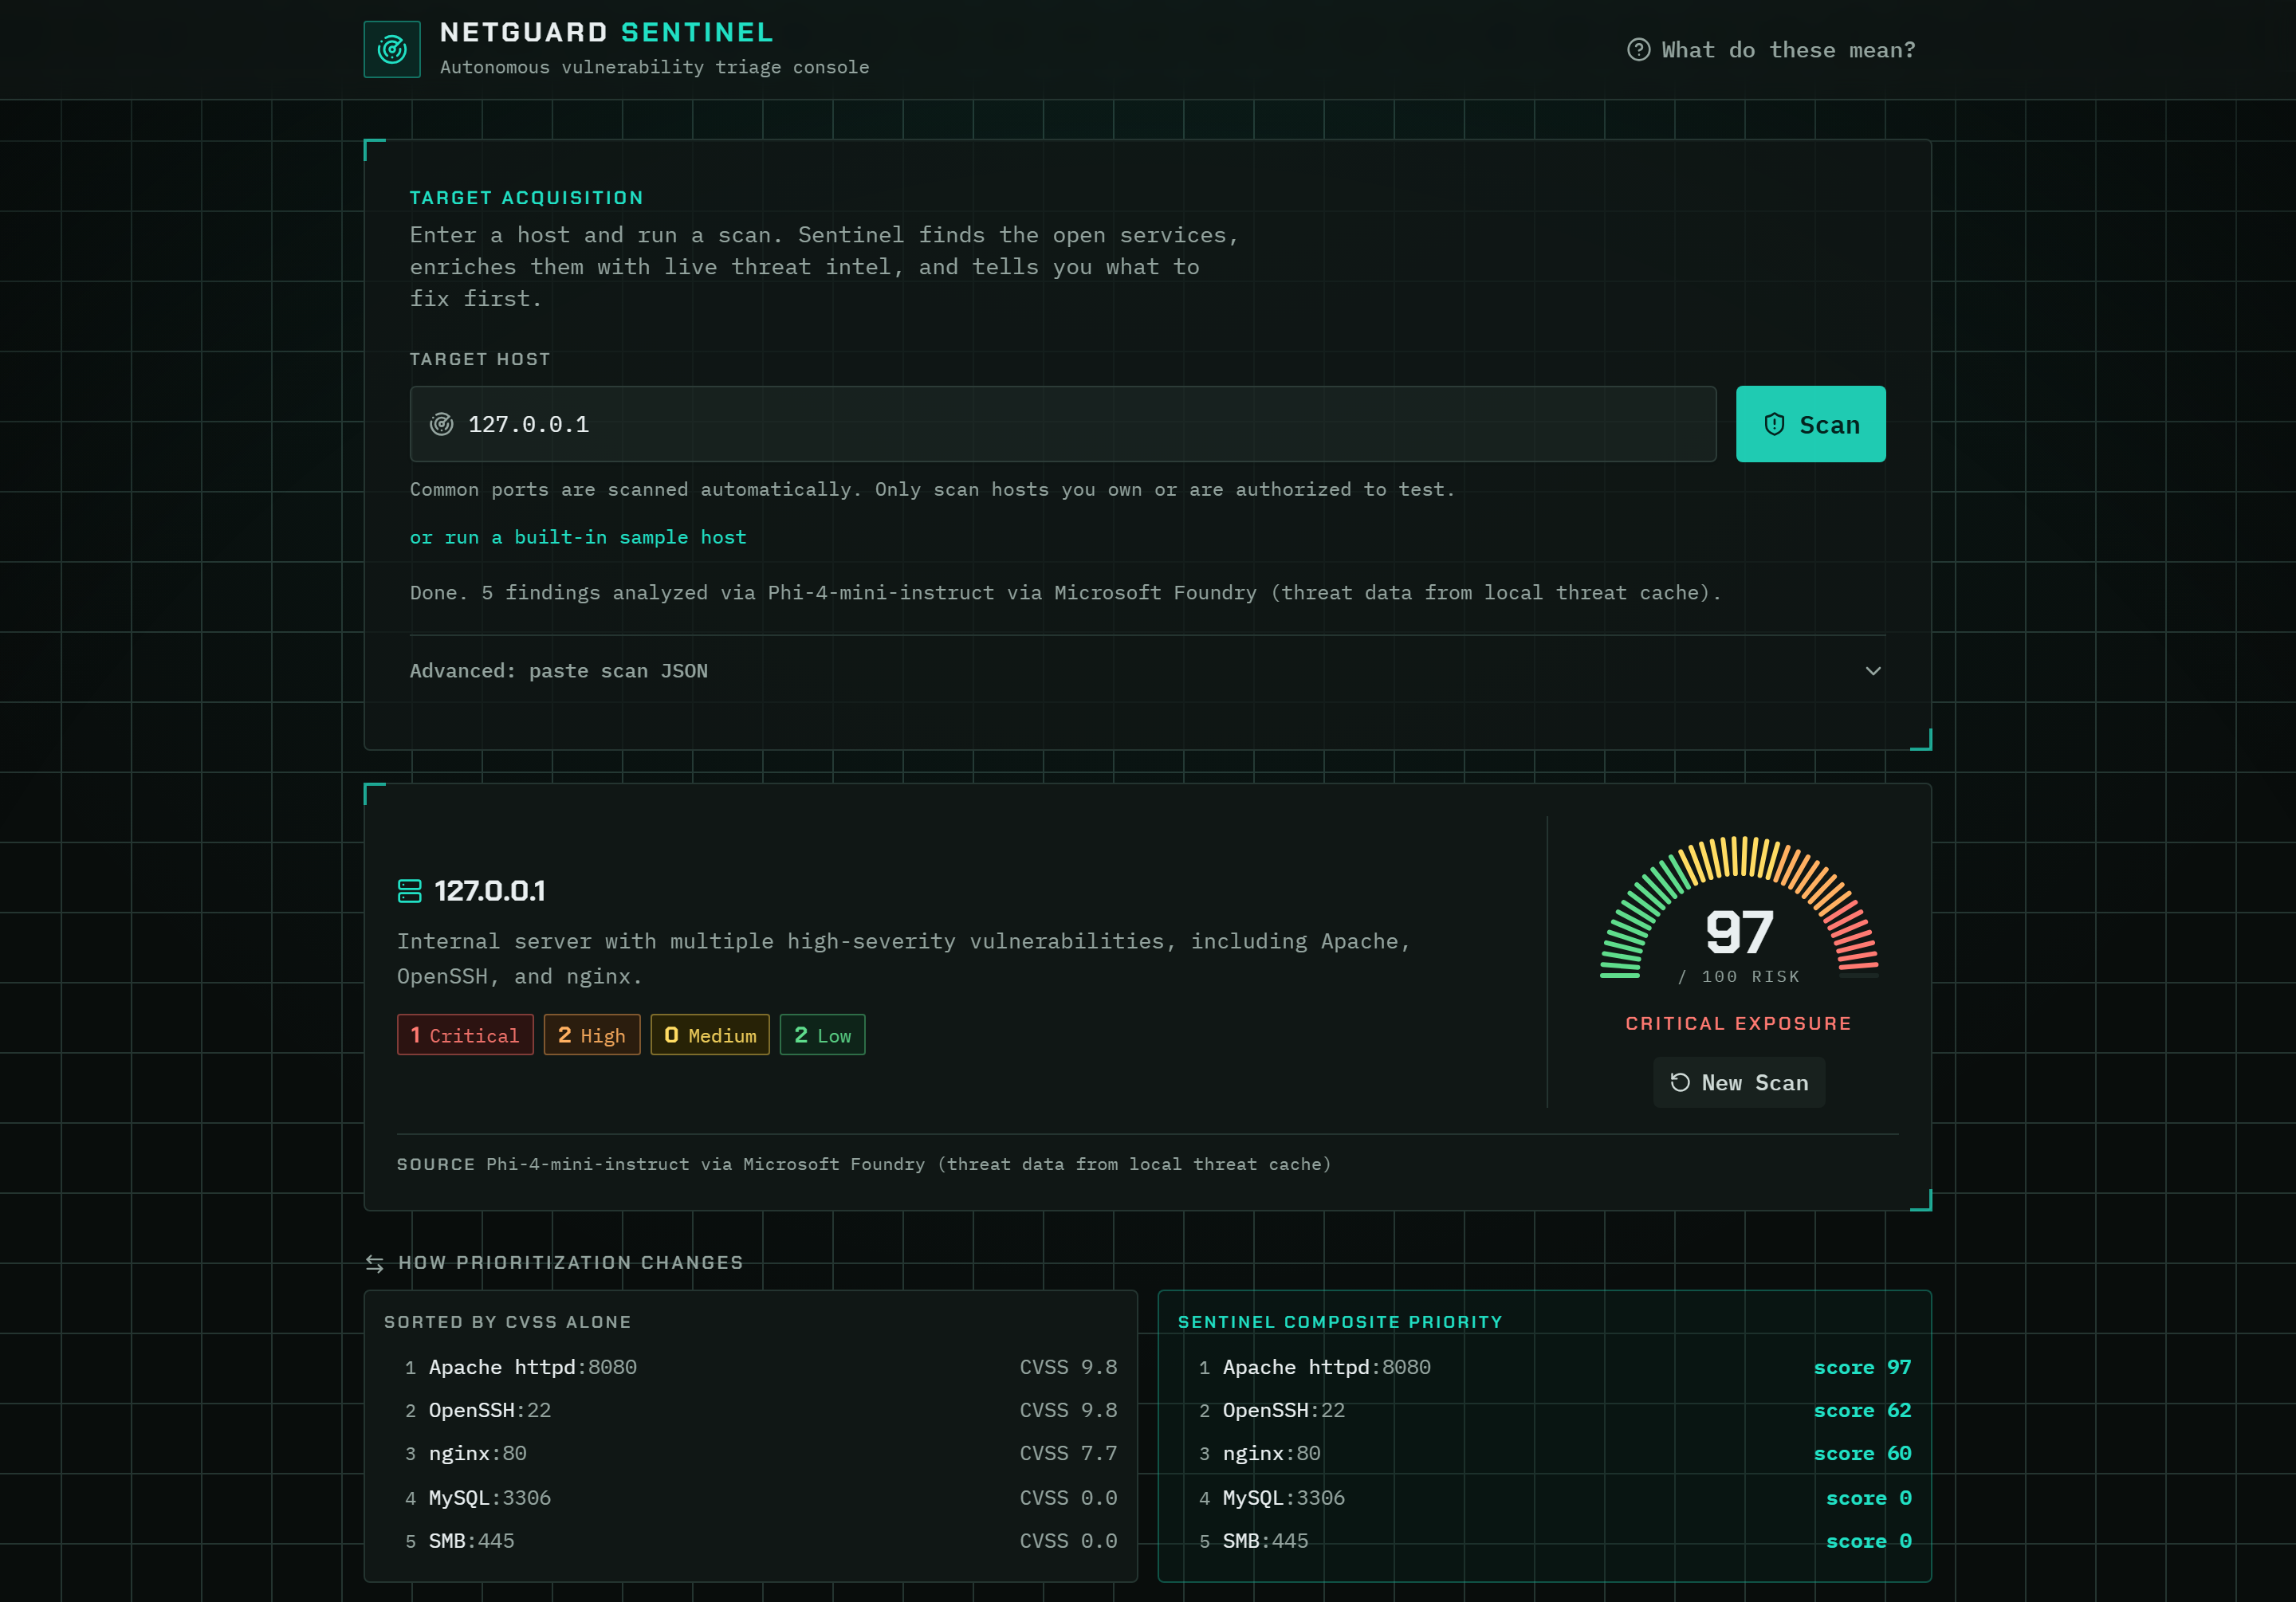This screenshot has width=2296, height=1602.
Task: Click the 'Done. 5 findings analyzed' status line
Action: [x=1066, y=593]
